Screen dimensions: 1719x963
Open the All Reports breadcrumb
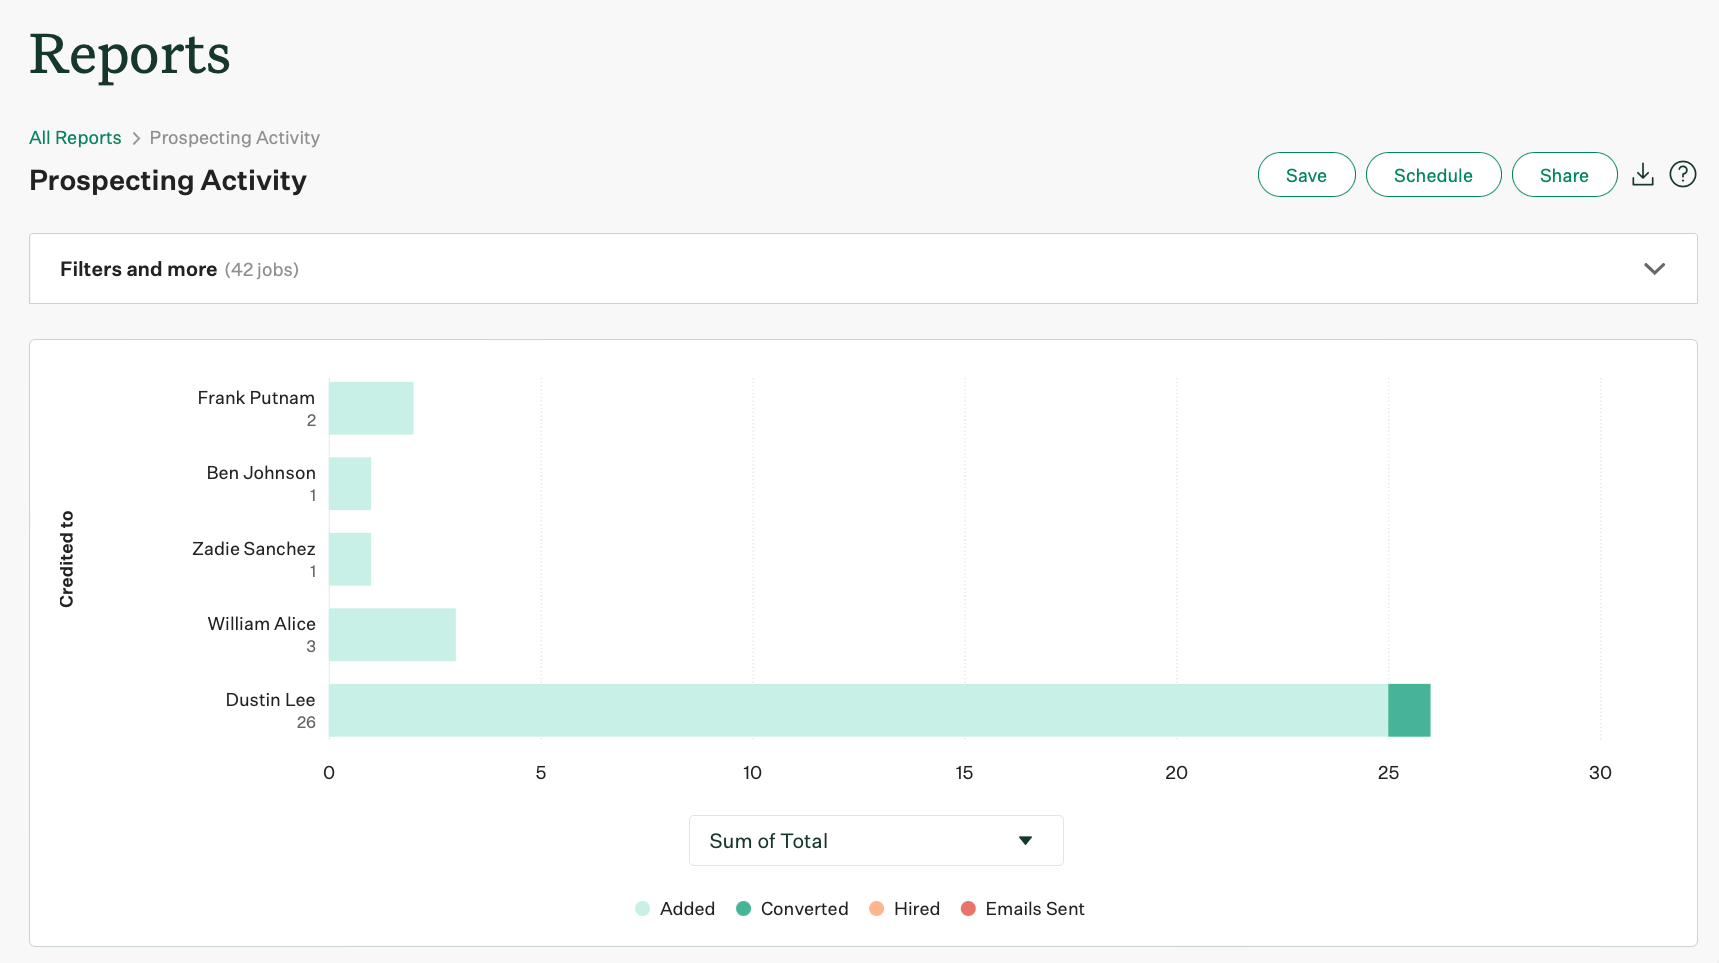tap(75, 137)
